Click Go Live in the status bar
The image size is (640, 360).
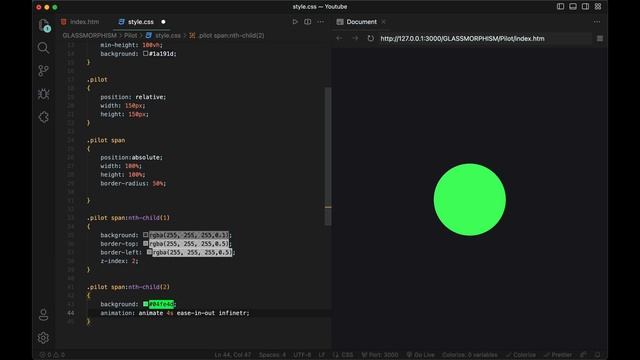421,355
